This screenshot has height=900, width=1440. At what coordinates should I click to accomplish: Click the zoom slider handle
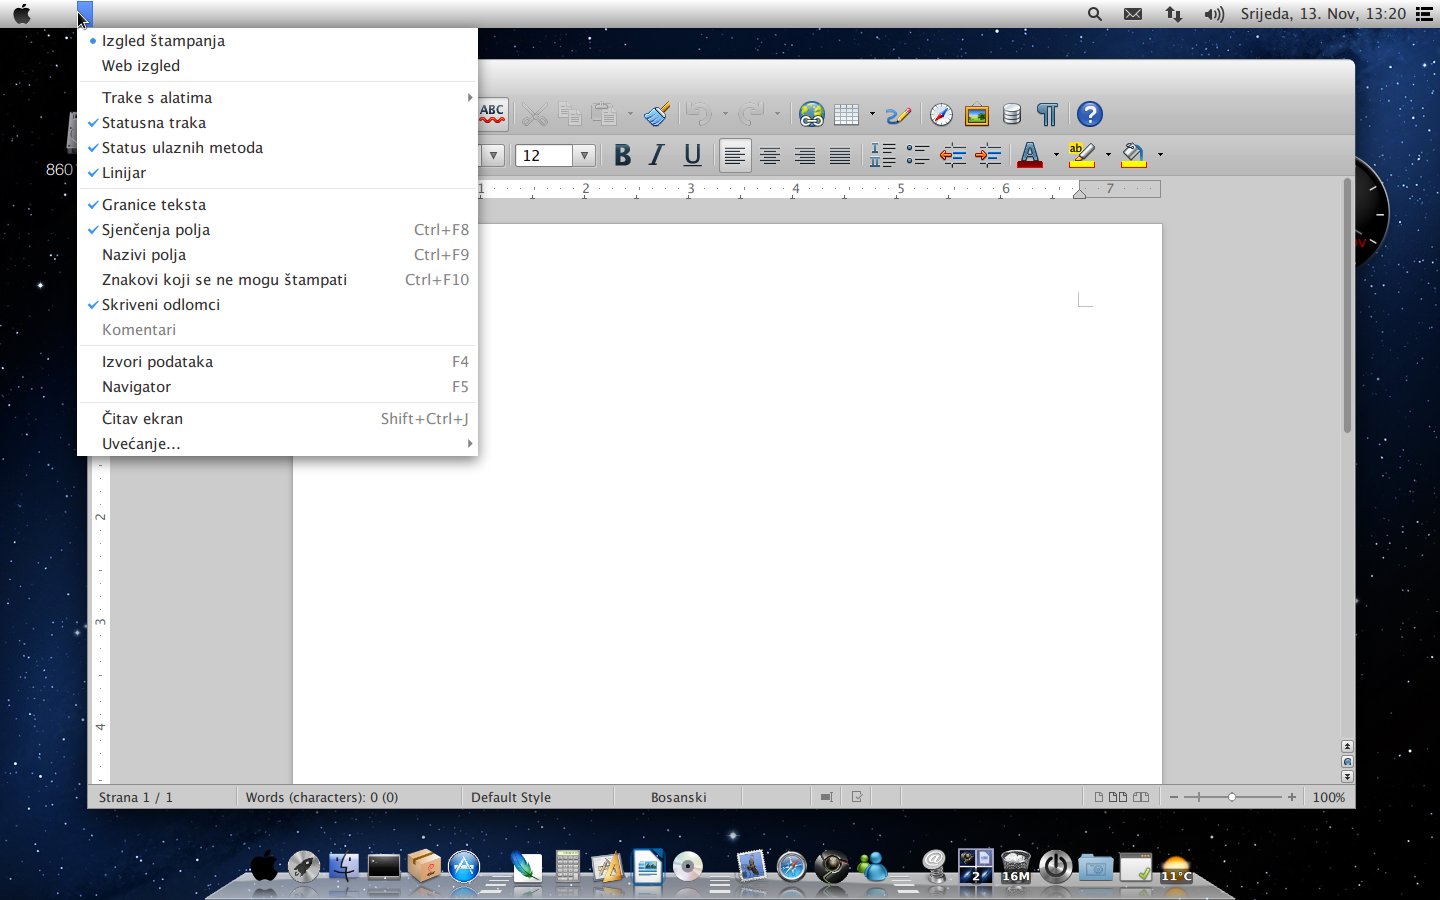coord(1232,797)
